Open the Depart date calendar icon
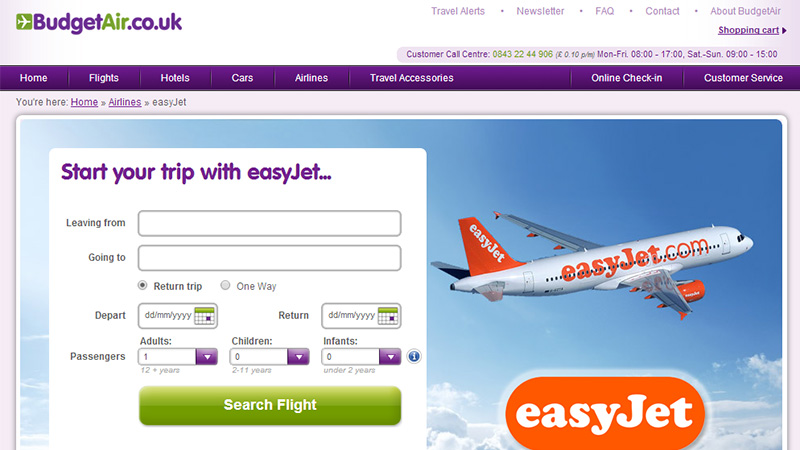 [204, 316]
